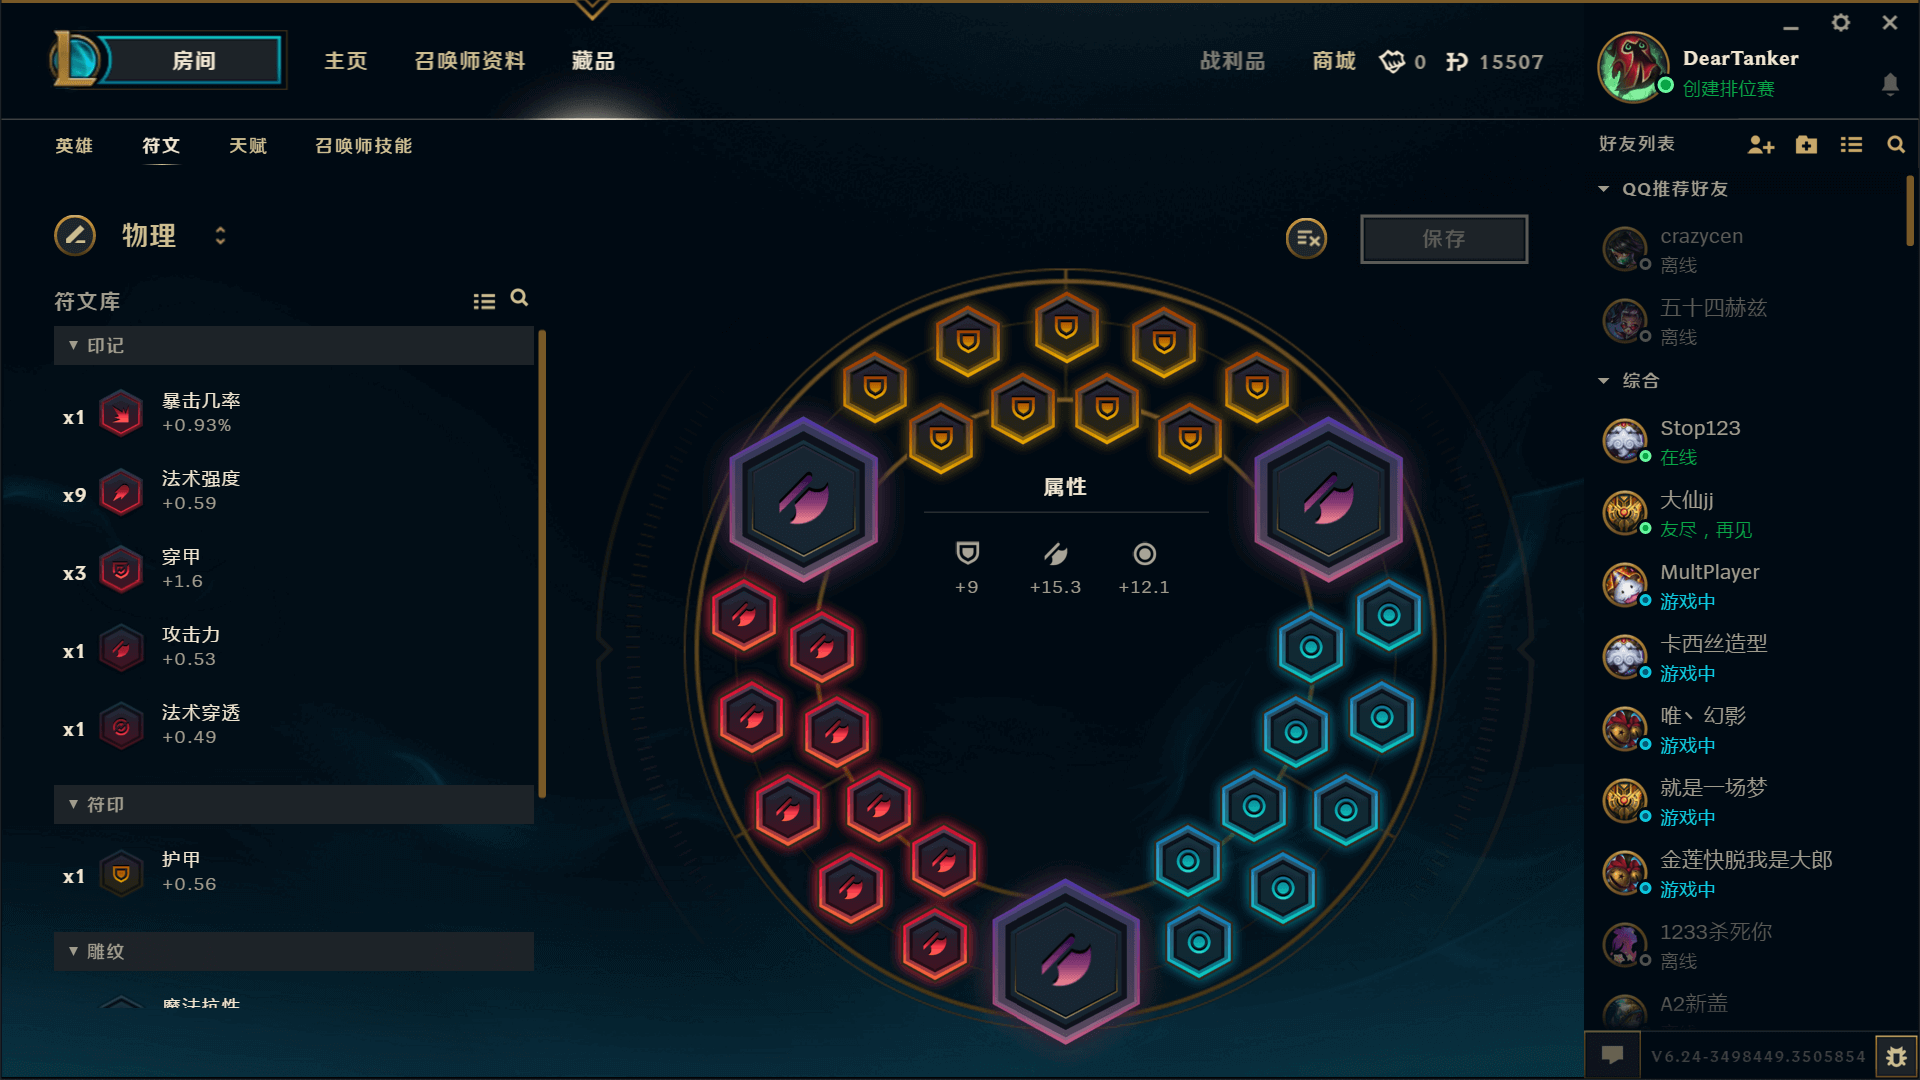Screen dimensions: 1920x1080
Task: Open the notification bell icon
Action: click(x=1890, y=84)
